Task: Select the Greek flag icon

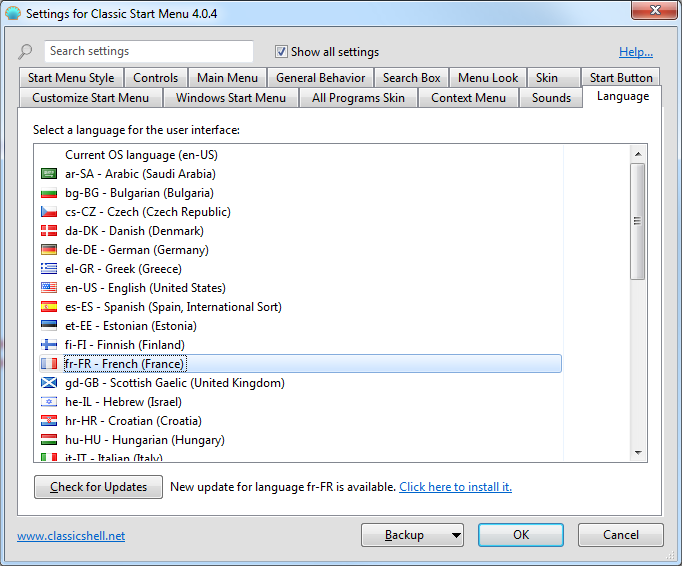Action: point(48,269)
